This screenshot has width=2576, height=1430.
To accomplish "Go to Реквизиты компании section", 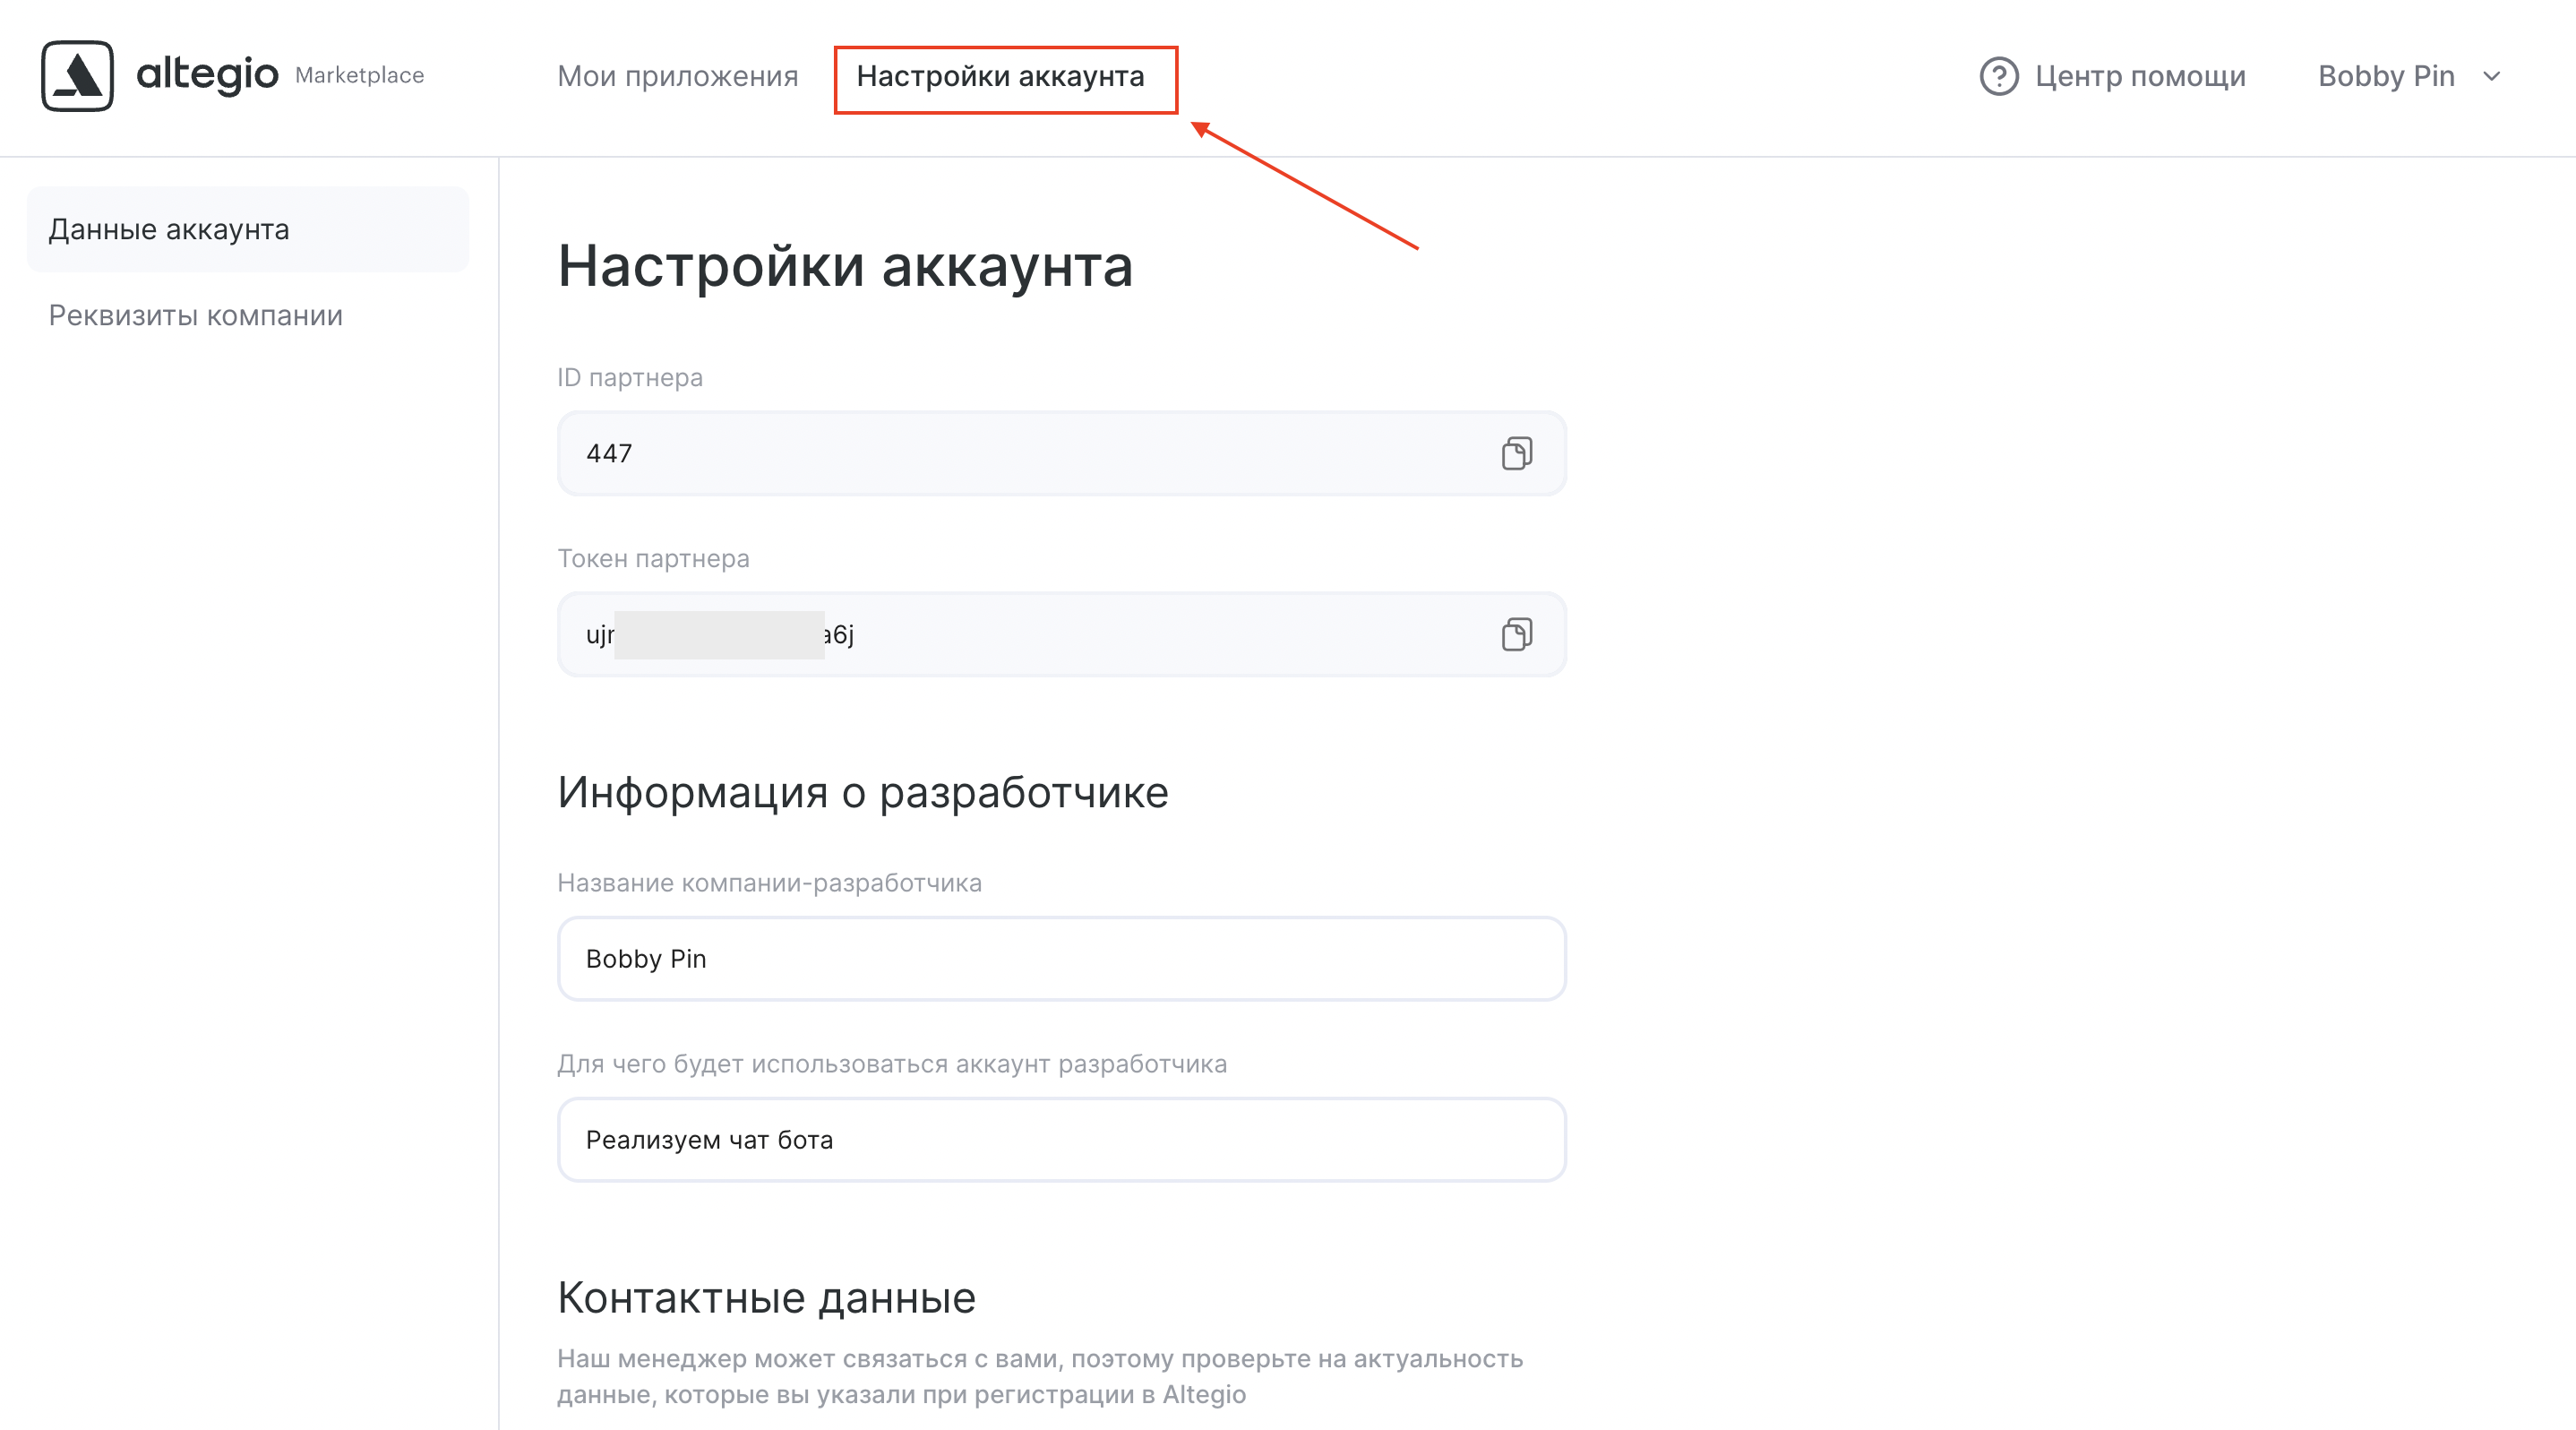I will pyautogui.click(x=196, y=315).
